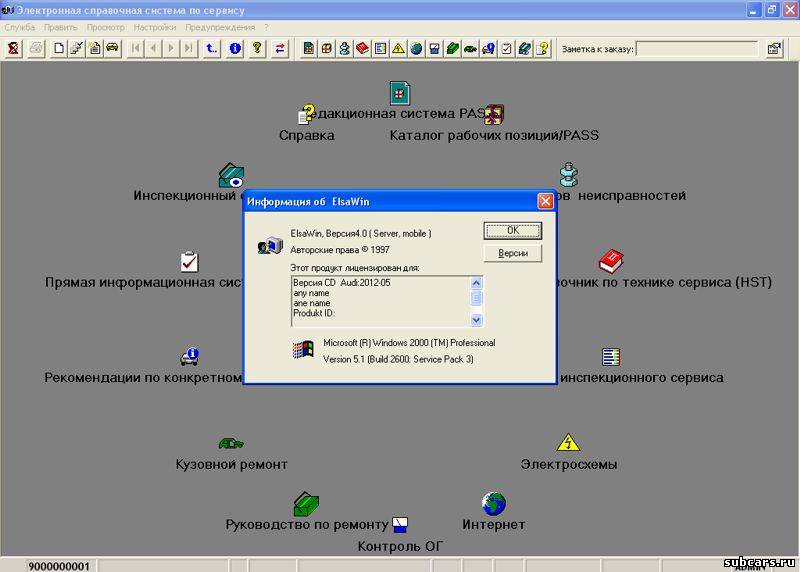Click the icon right of order note field
This screenshot has height=572, width=800.
[x=774, y=49]
